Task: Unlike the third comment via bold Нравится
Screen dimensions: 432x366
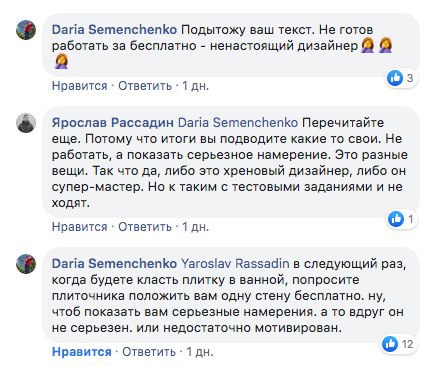Action: point(82,352)
